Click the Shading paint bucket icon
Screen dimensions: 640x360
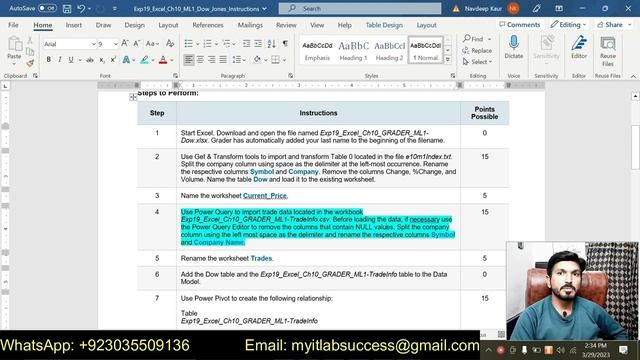[257, 60]
